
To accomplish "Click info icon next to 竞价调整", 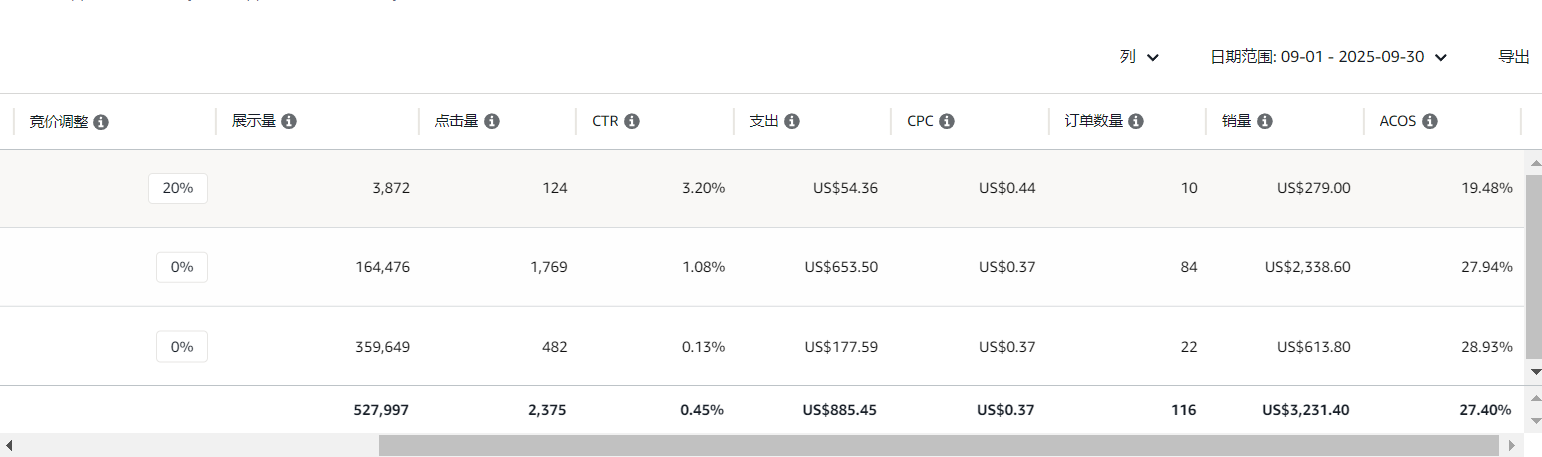I will (101, 122).
